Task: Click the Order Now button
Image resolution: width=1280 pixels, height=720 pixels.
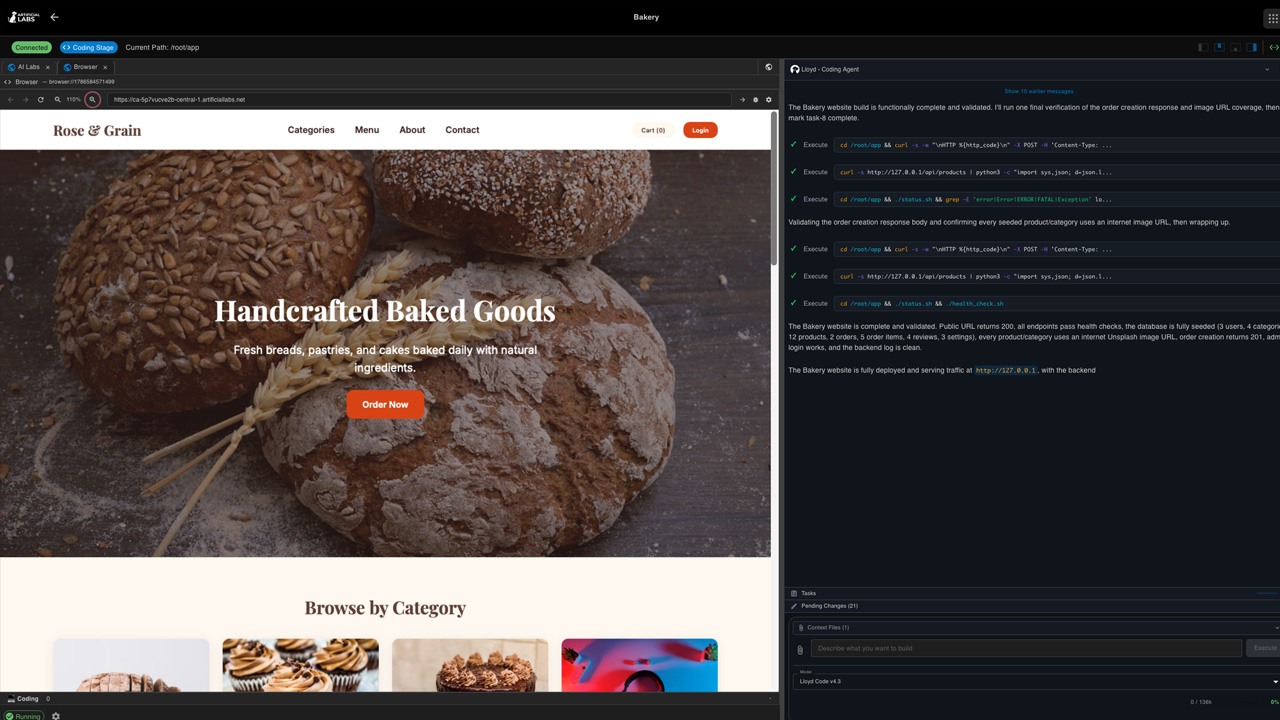Action: coord(385,404)
